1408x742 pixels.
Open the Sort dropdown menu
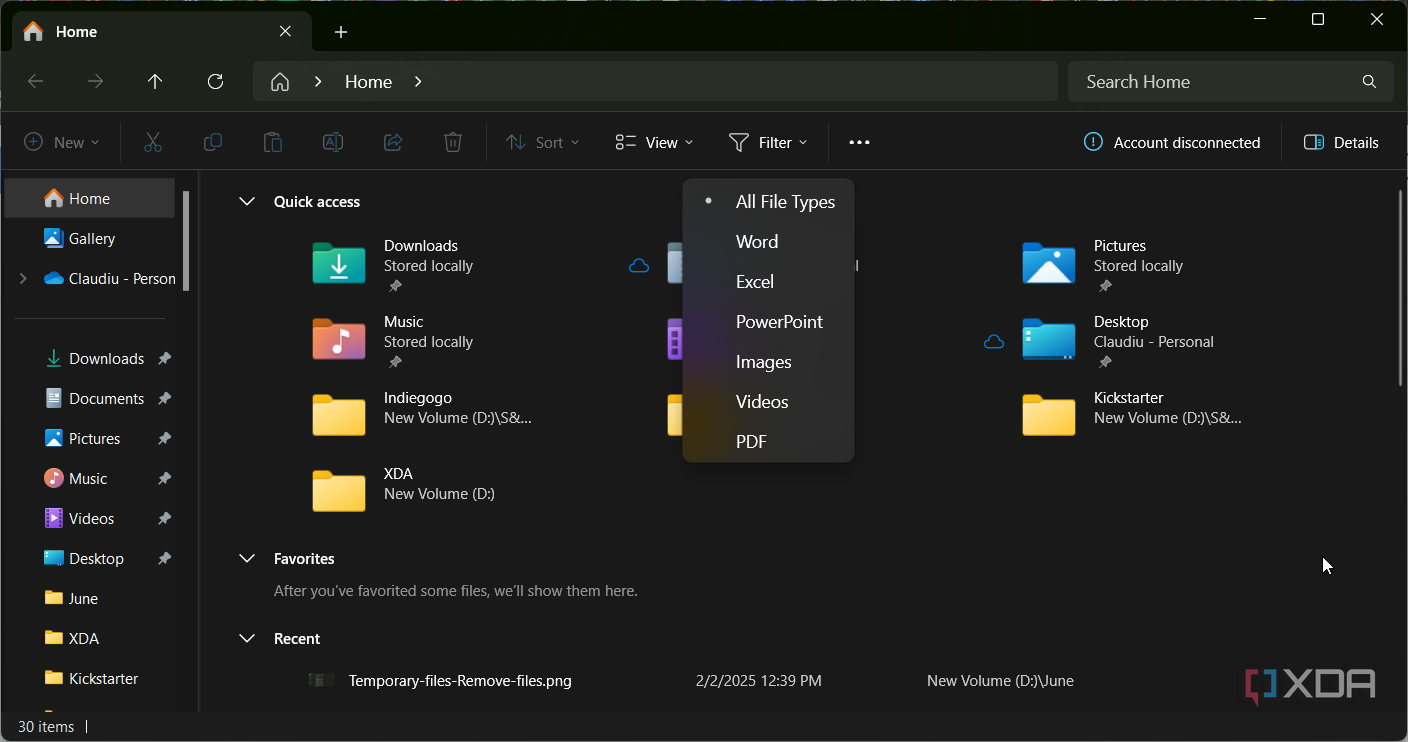[x=542, y=142]
